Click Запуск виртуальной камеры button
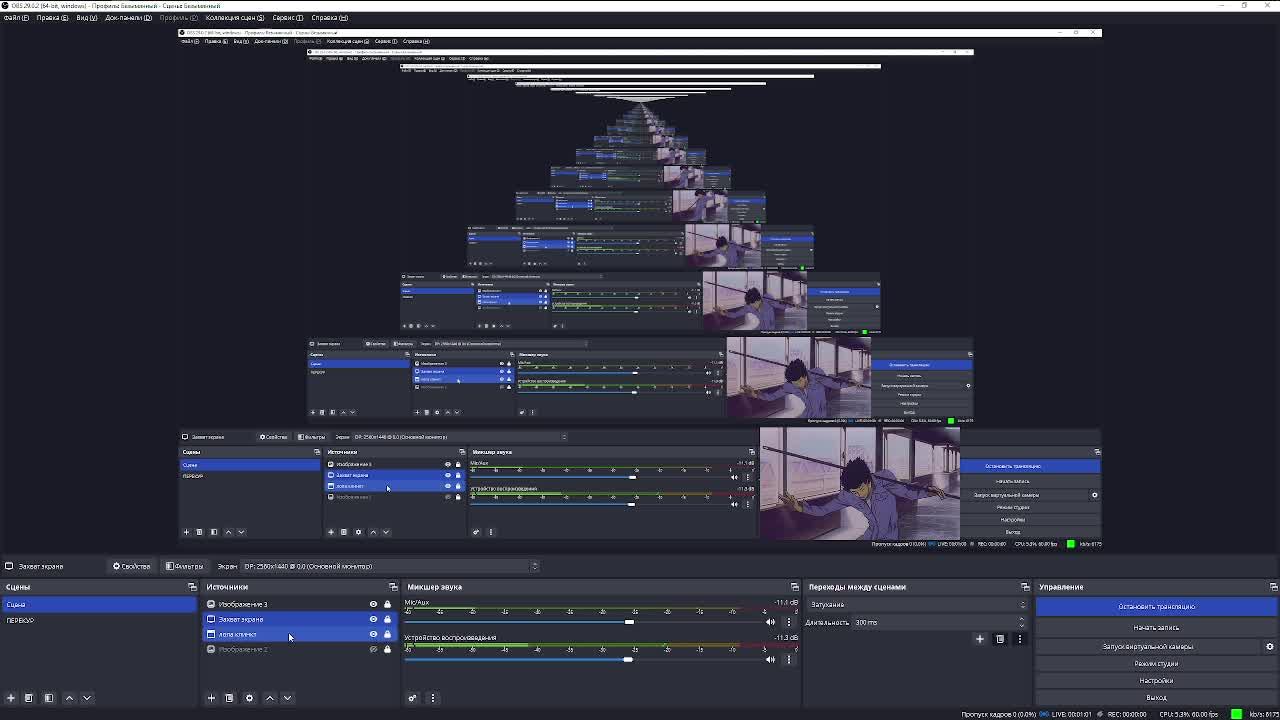 pyautogui.click(x=1148, y=646)
